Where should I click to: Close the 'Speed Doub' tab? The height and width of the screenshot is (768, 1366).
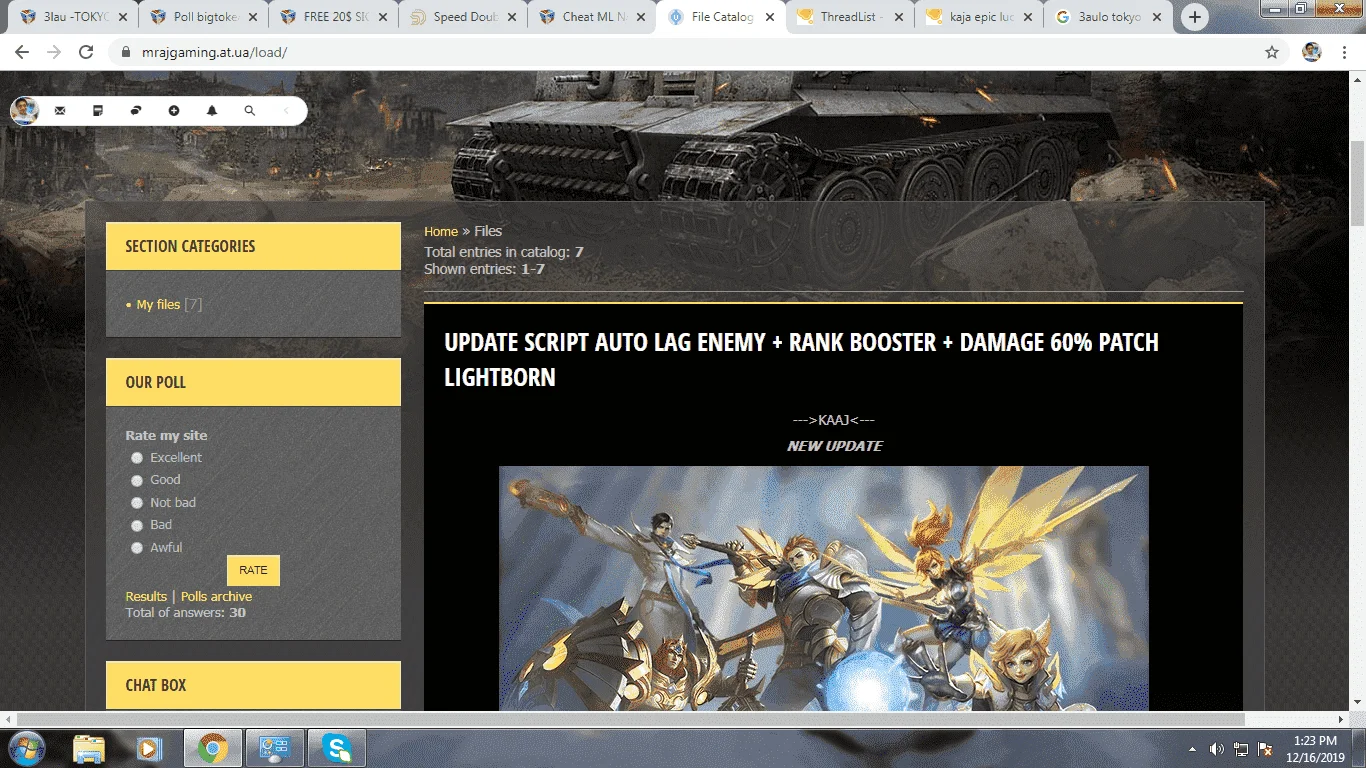coord(510,17)
